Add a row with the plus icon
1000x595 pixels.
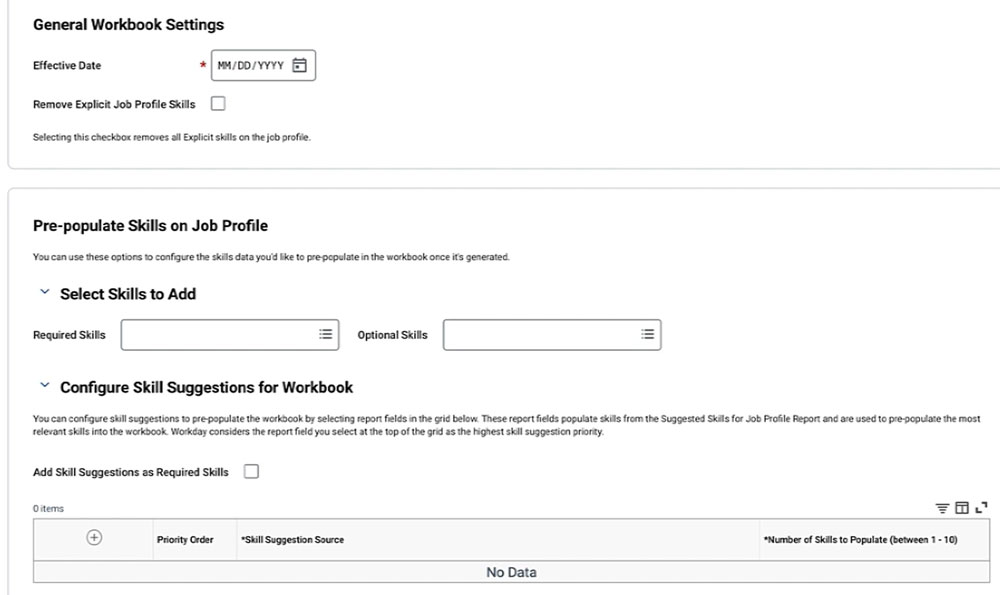click(x=94, y=538)
